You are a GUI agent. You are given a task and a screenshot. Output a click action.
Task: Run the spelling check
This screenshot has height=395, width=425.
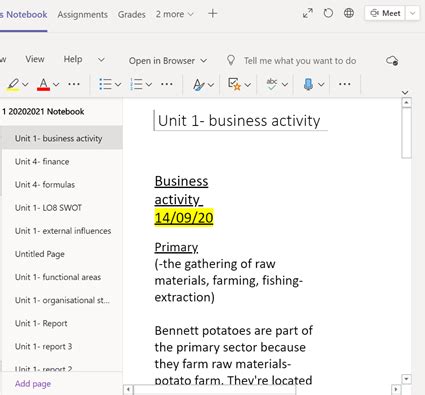(x=272, y=84)
